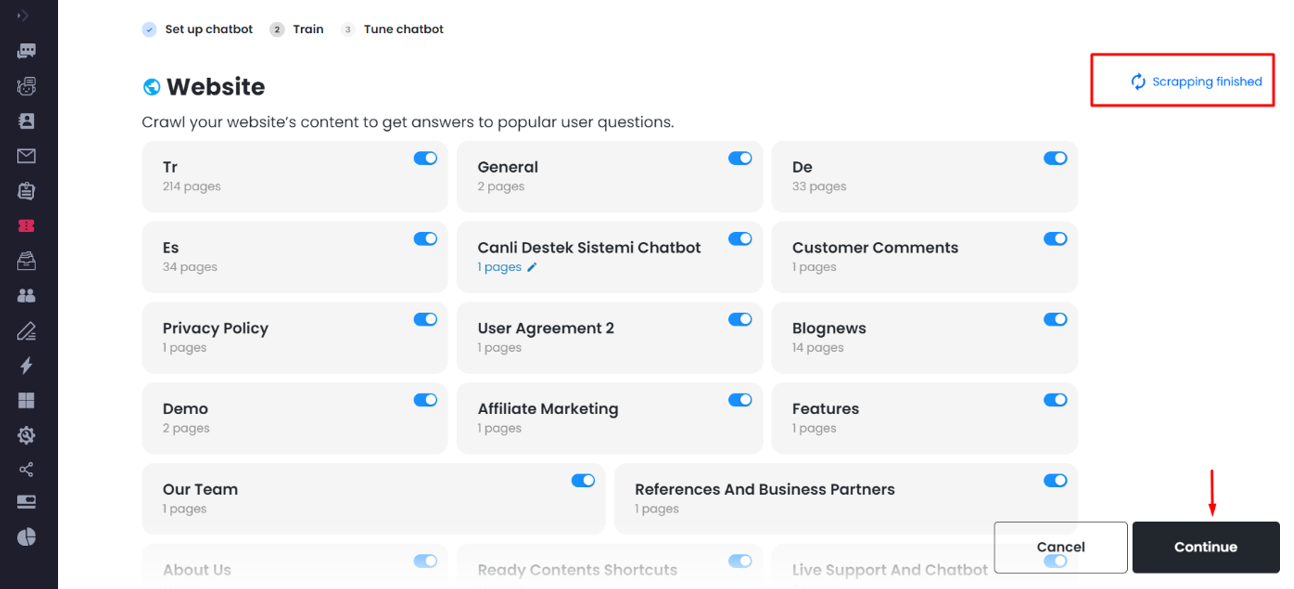Open the settings gear sidebar icon
The image size is (1294, 589).
(x=27, y=435)
